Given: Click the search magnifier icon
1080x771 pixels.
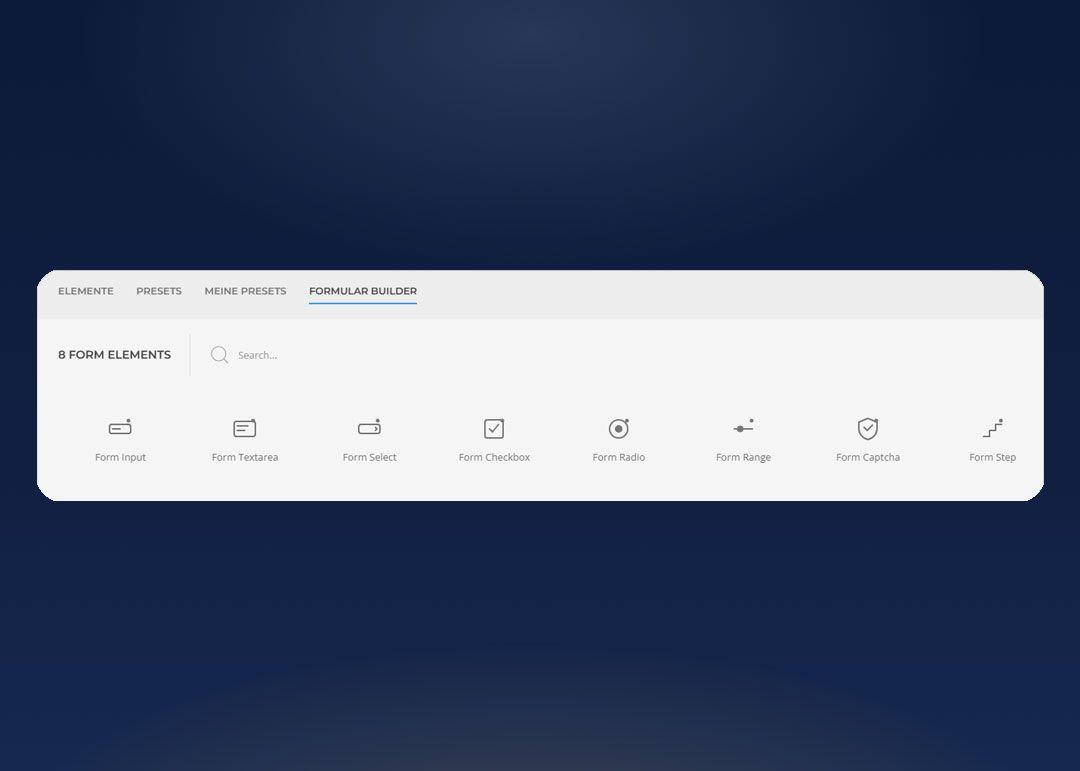Looking at the screenshot, I should [x=220, y=355].
